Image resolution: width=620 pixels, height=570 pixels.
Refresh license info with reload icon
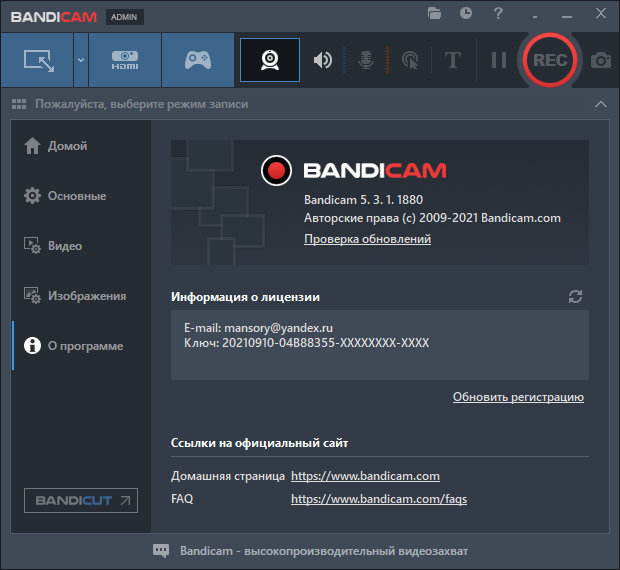[575, 297]
